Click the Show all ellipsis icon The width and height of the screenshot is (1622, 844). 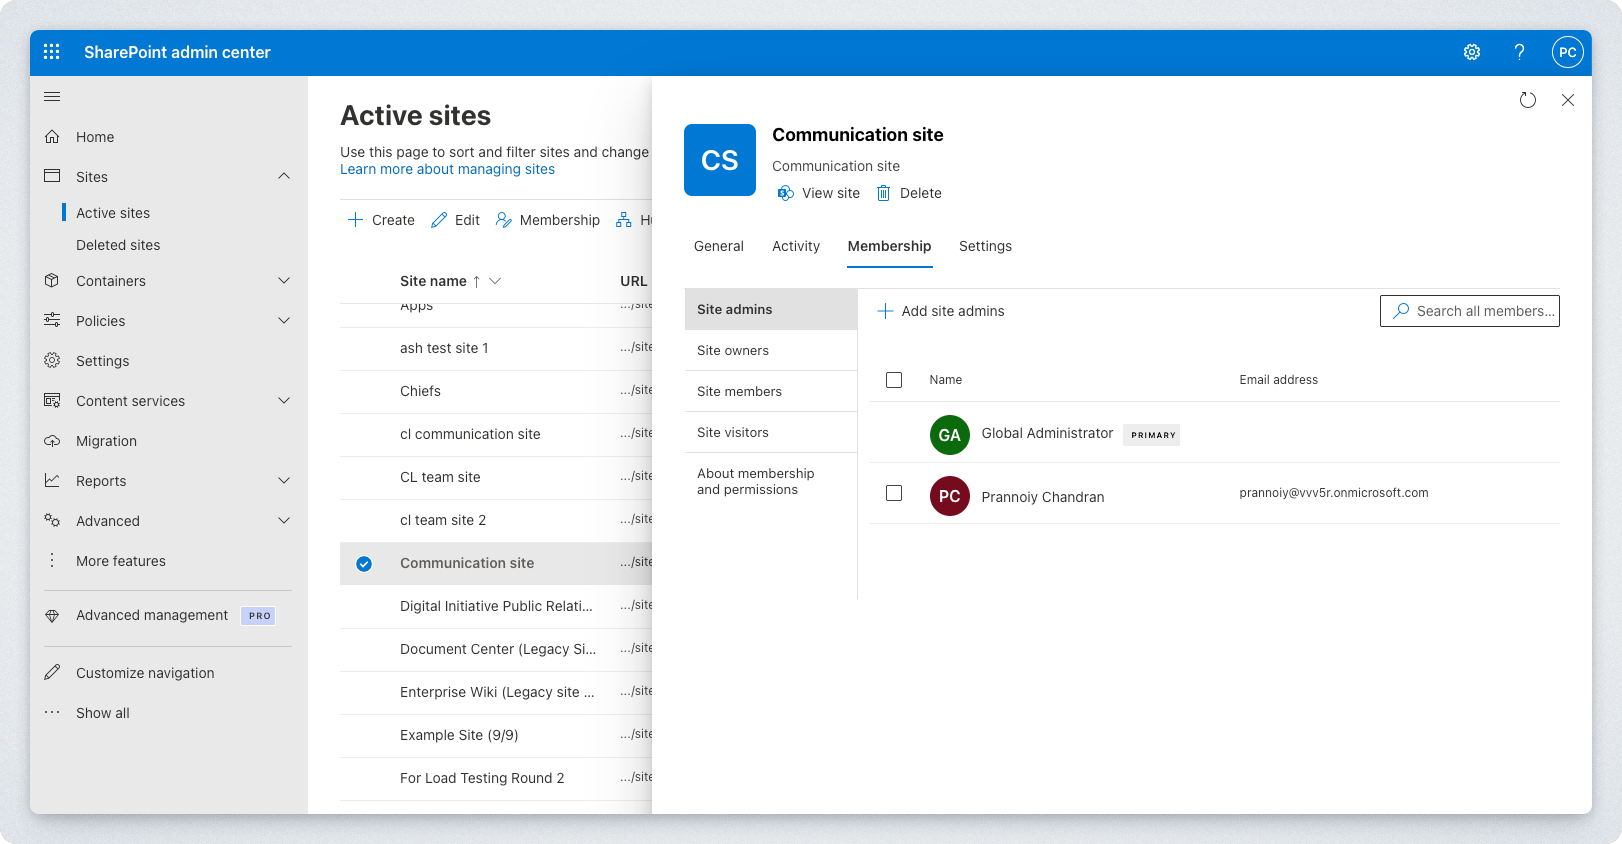click(x=52, y=712)
